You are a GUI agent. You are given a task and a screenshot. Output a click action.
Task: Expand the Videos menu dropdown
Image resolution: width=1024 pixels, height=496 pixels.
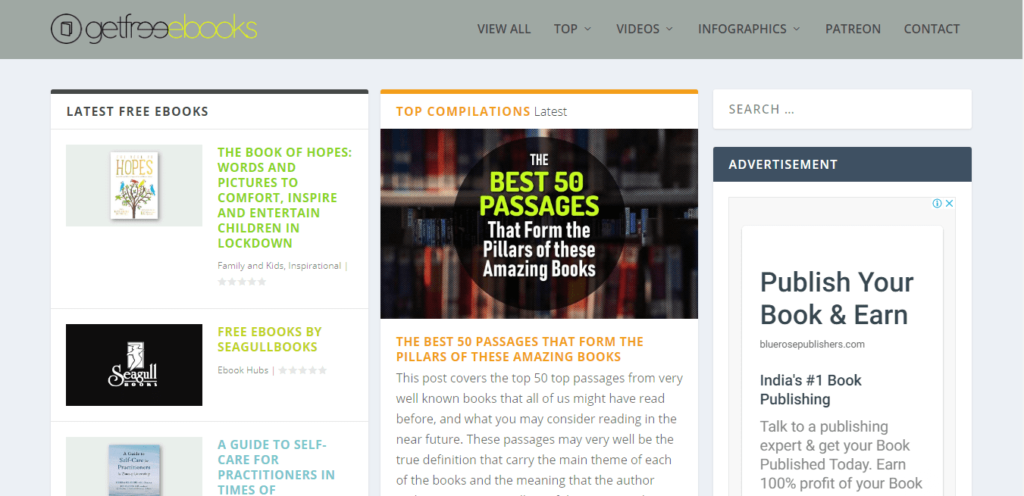(x=645, y=29)
